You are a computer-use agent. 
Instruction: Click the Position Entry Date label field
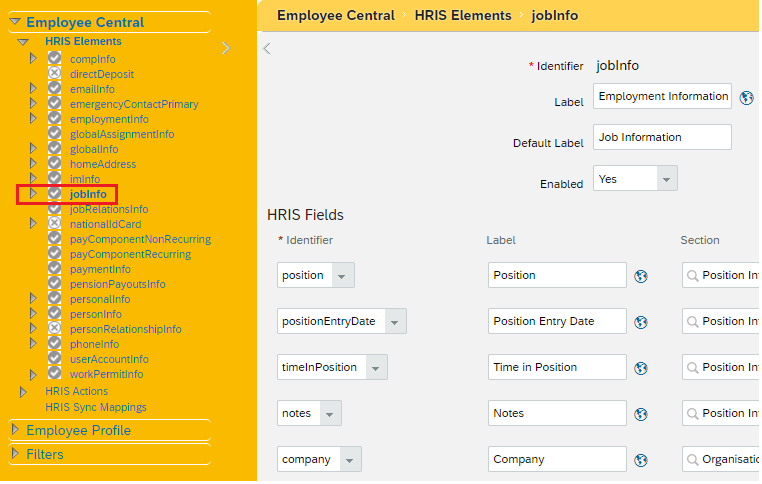[557, 321]
